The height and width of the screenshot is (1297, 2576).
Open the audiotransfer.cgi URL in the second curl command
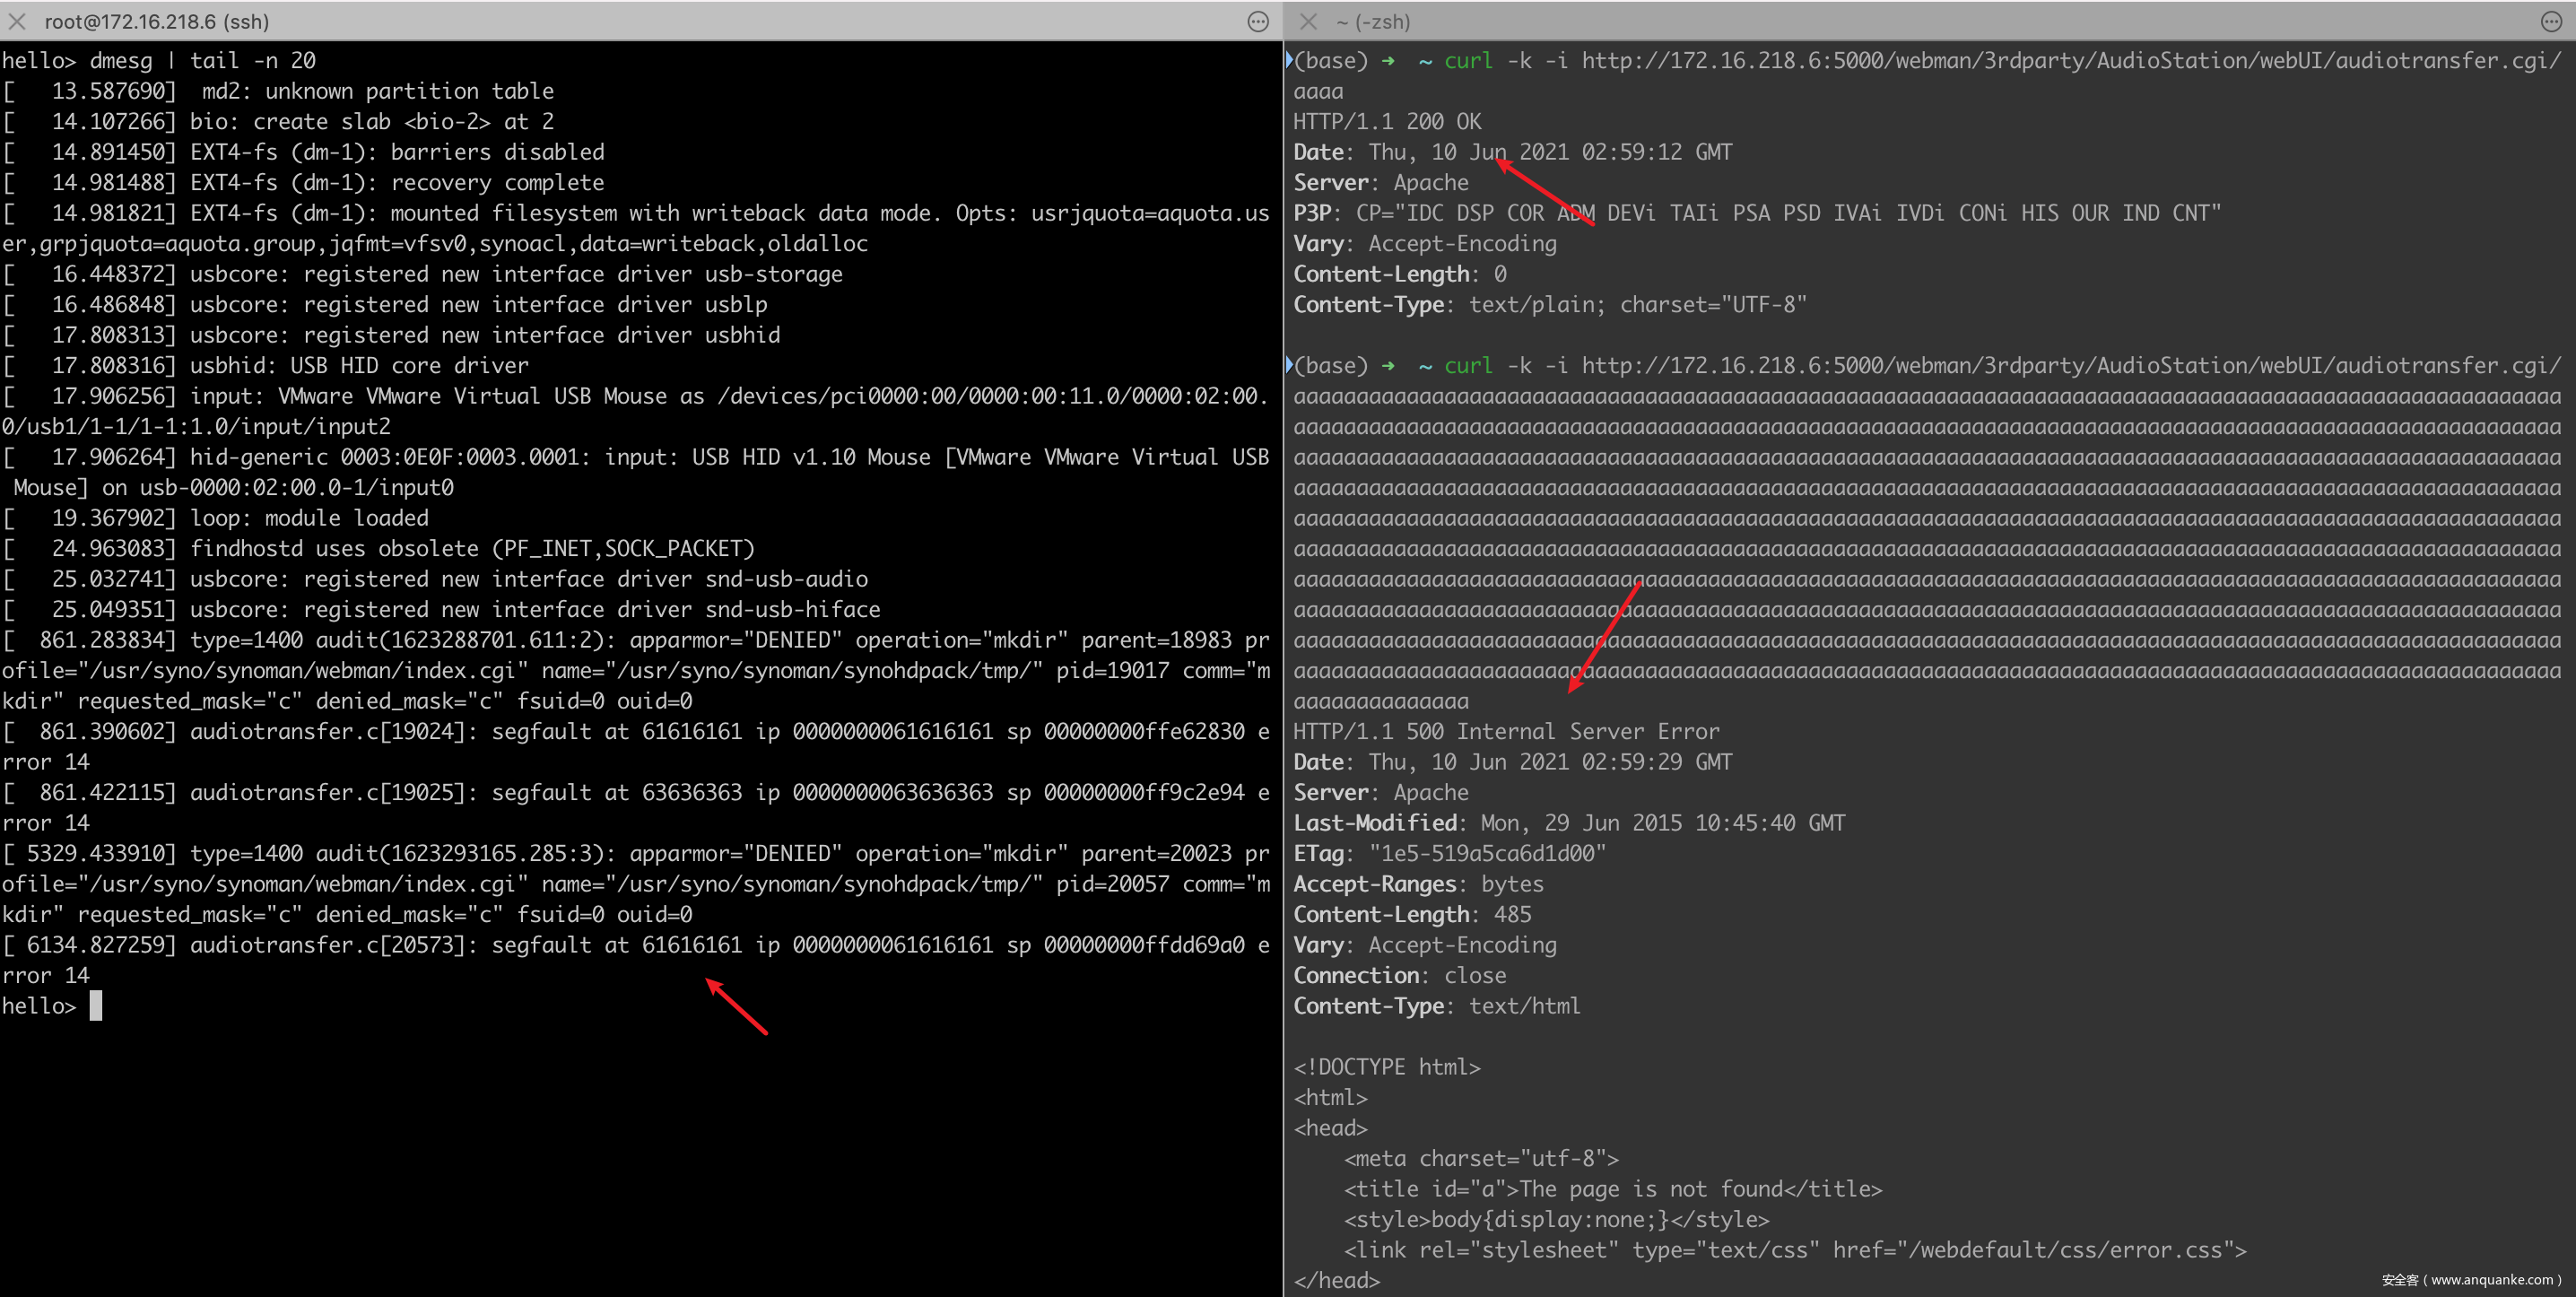click(x=2070, y=366)
